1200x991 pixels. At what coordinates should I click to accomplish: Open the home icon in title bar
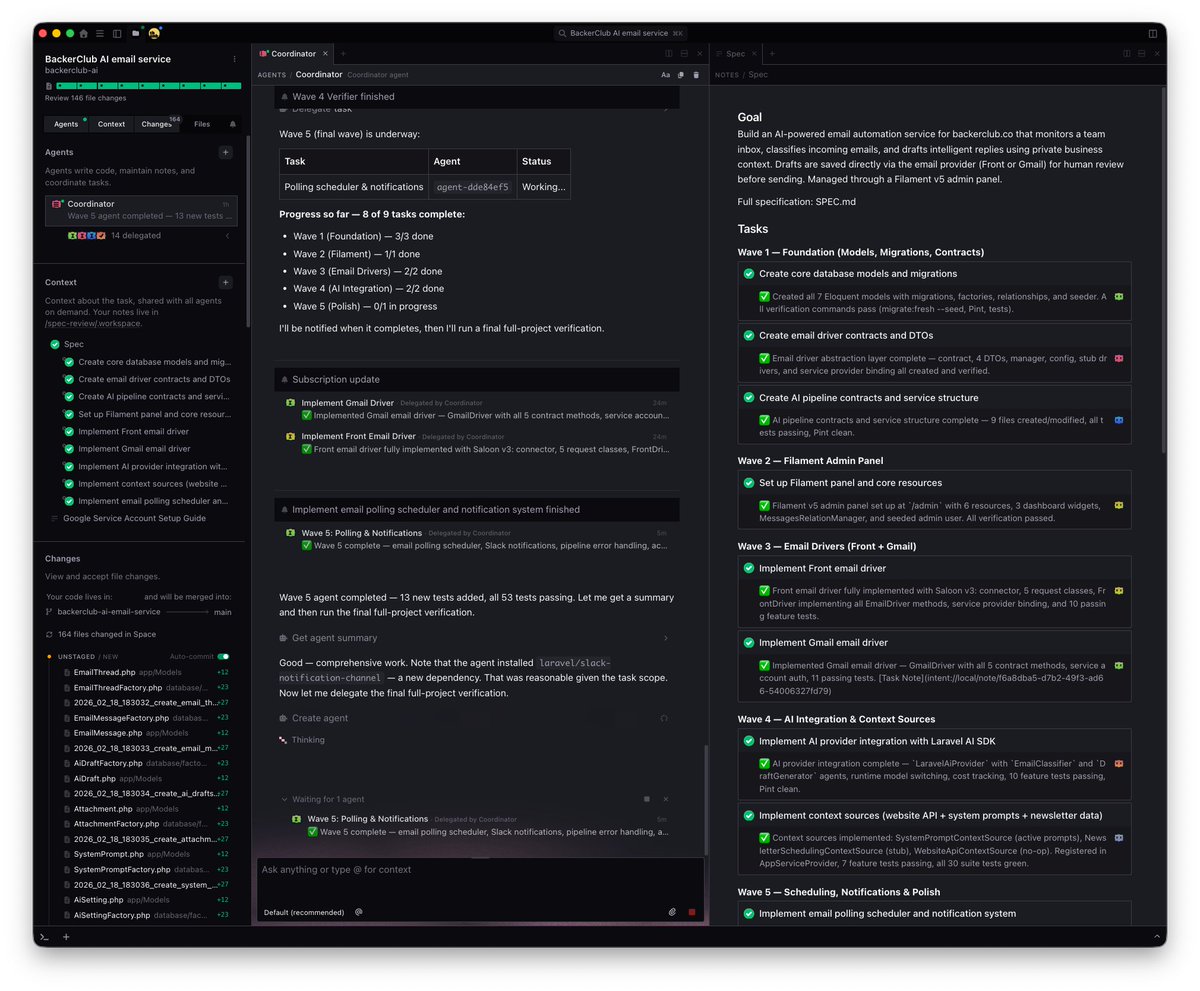pyautogui.click(x=84, y=33)
